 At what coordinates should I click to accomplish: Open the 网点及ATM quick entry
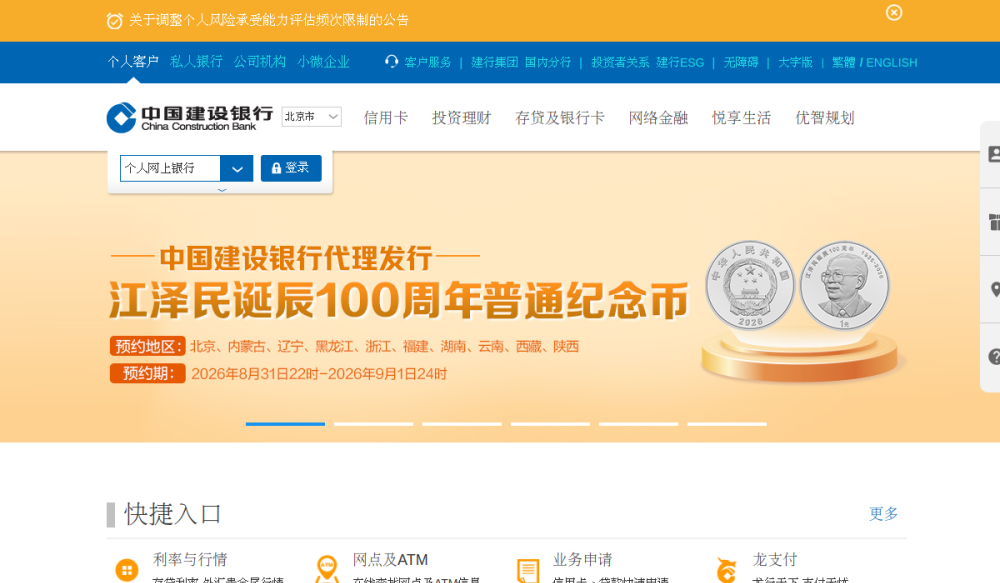pyautogui.click(x=390, y=560)
